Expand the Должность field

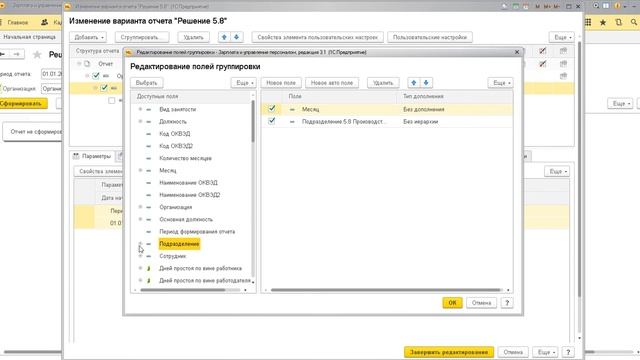140,122
